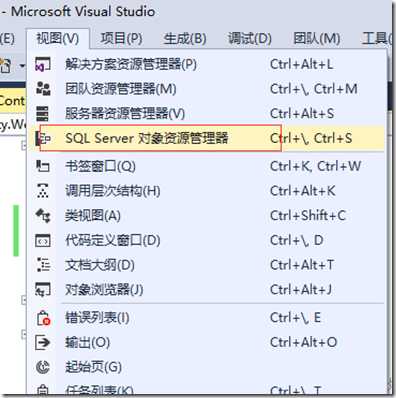Image resolution: width=396 pixels, height=398 pixels.
Task: Click the Output window icon (输出)
Action: [43, 342]
